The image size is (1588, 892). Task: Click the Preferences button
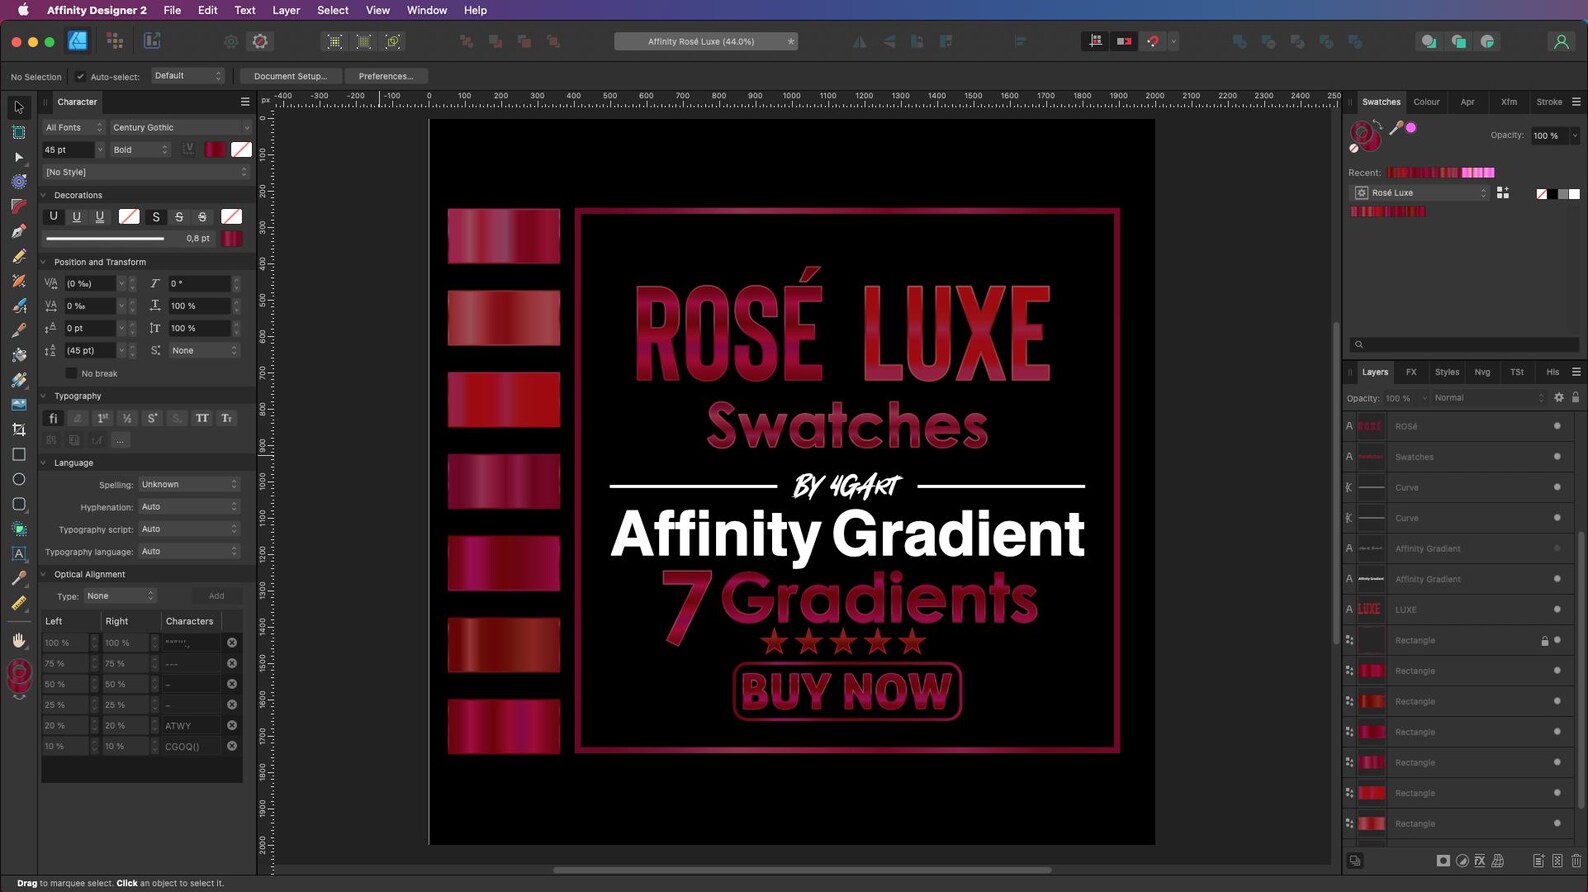(386, 76)
